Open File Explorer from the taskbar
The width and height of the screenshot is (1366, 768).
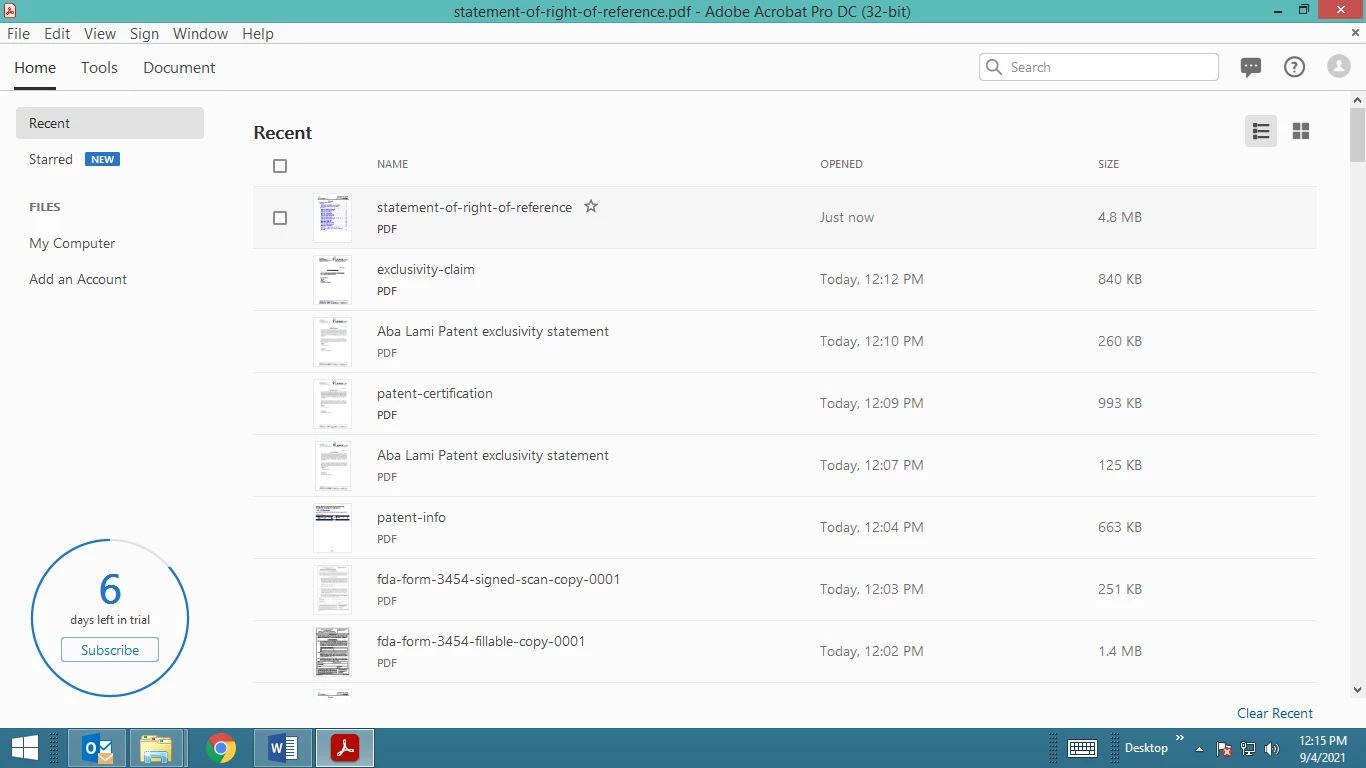155,748
